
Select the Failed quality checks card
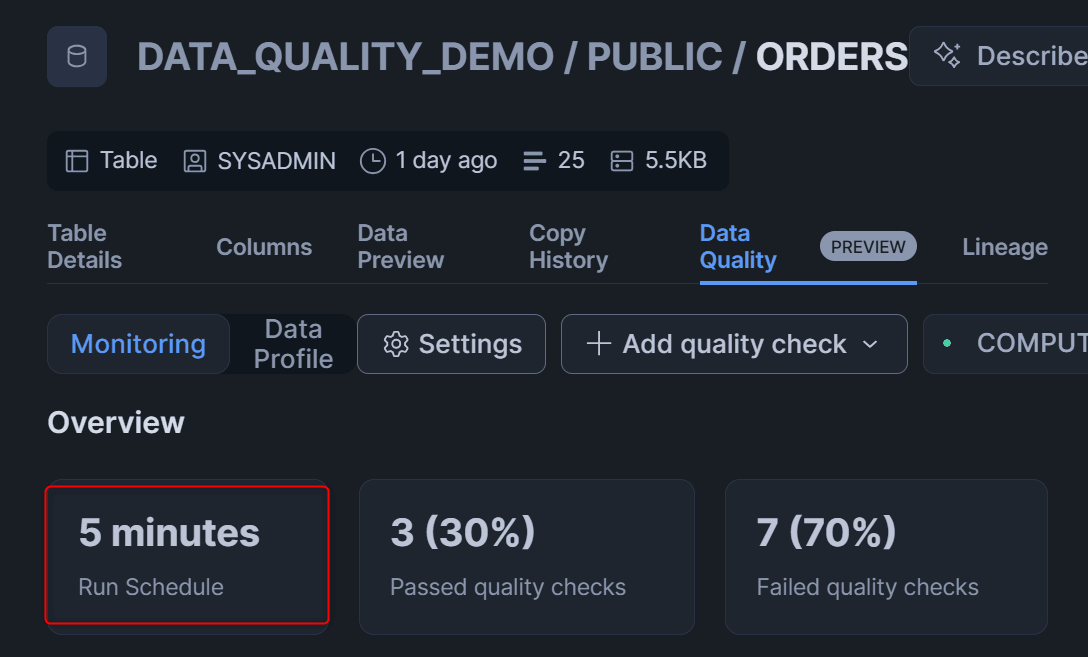pos(886,556)
